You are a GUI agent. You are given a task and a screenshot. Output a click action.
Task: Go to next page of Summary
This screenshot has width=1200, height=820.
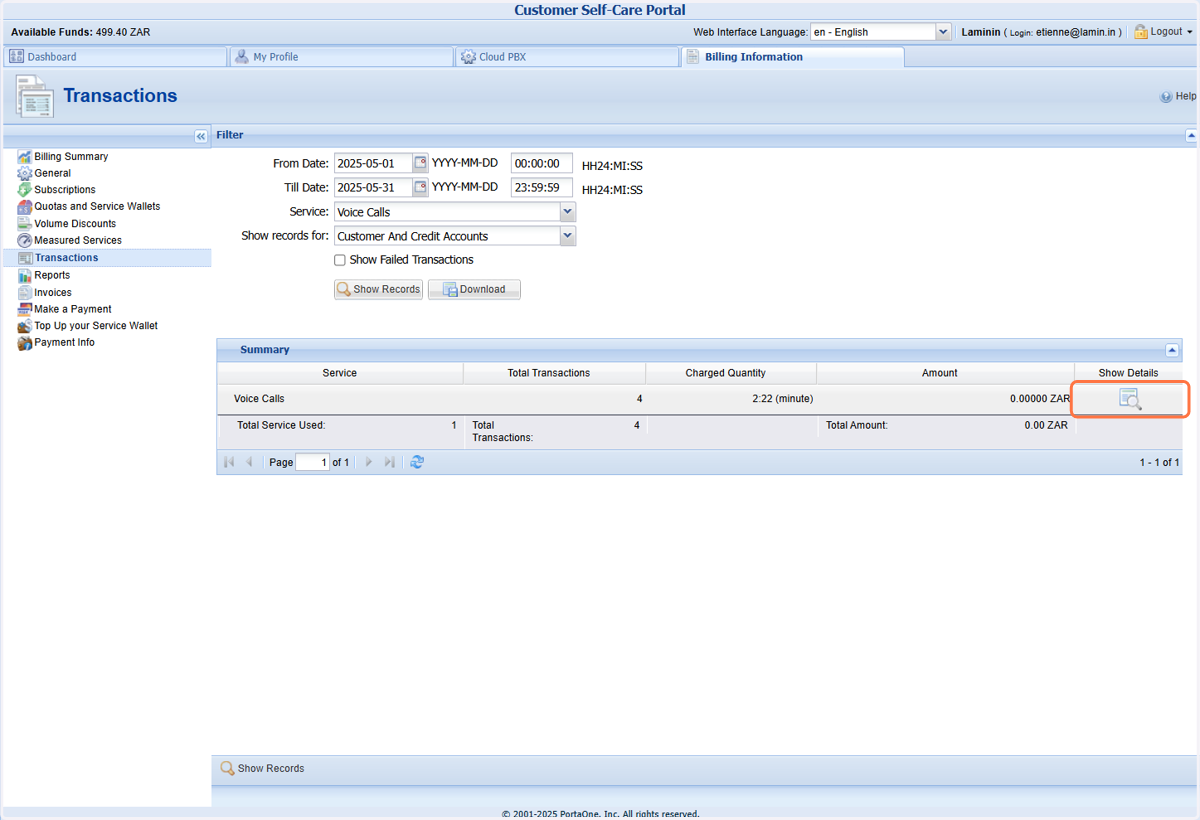click(x=369, y=462)
